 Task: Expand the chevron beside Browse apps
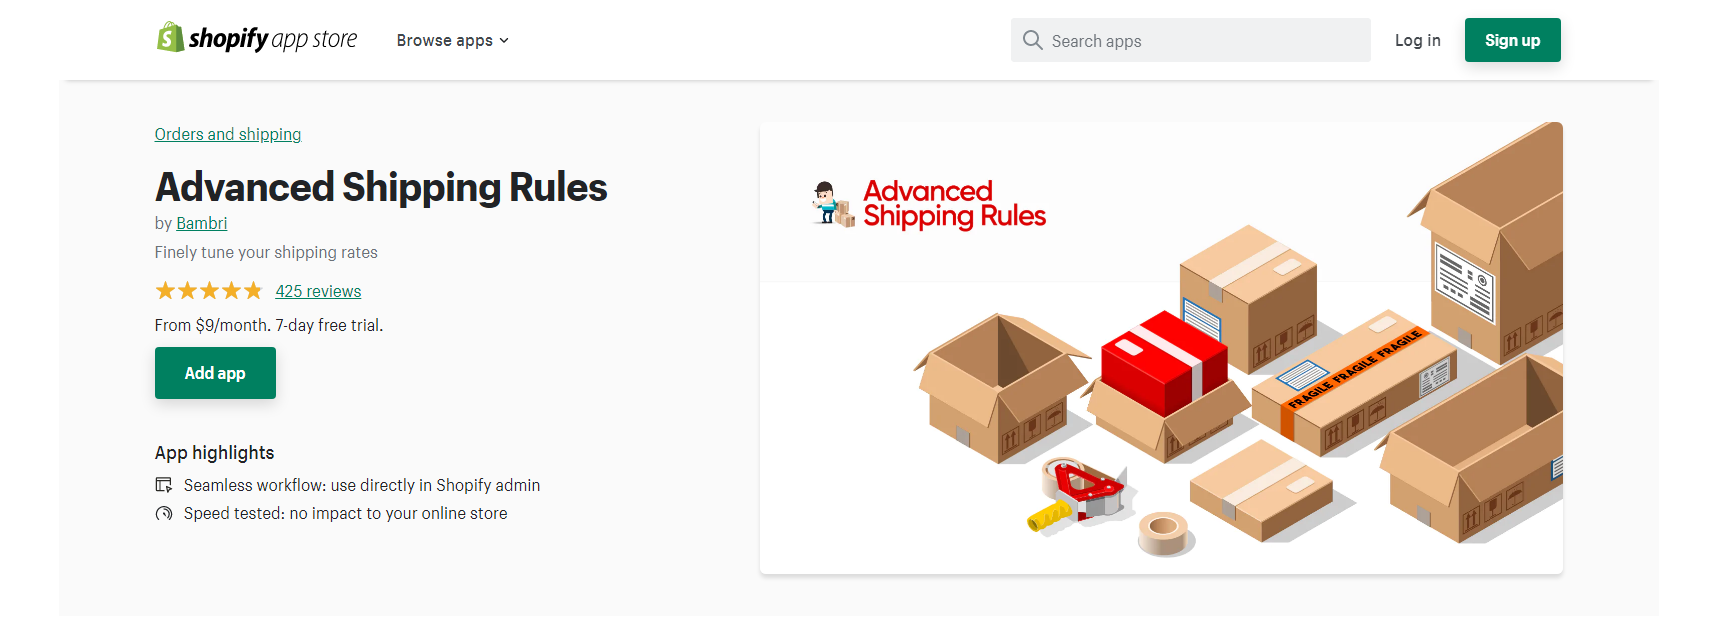[x=504, y=41]
